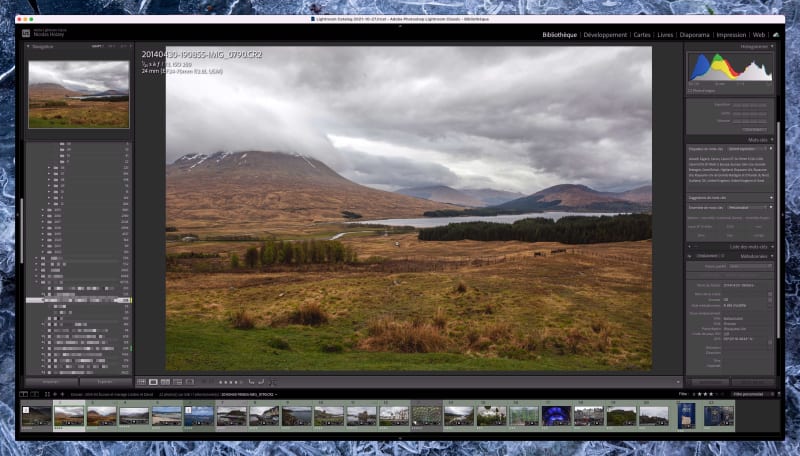The image size is (800, 456).
Task: Open Survey view from the toolbar
Action: point(178,382)
